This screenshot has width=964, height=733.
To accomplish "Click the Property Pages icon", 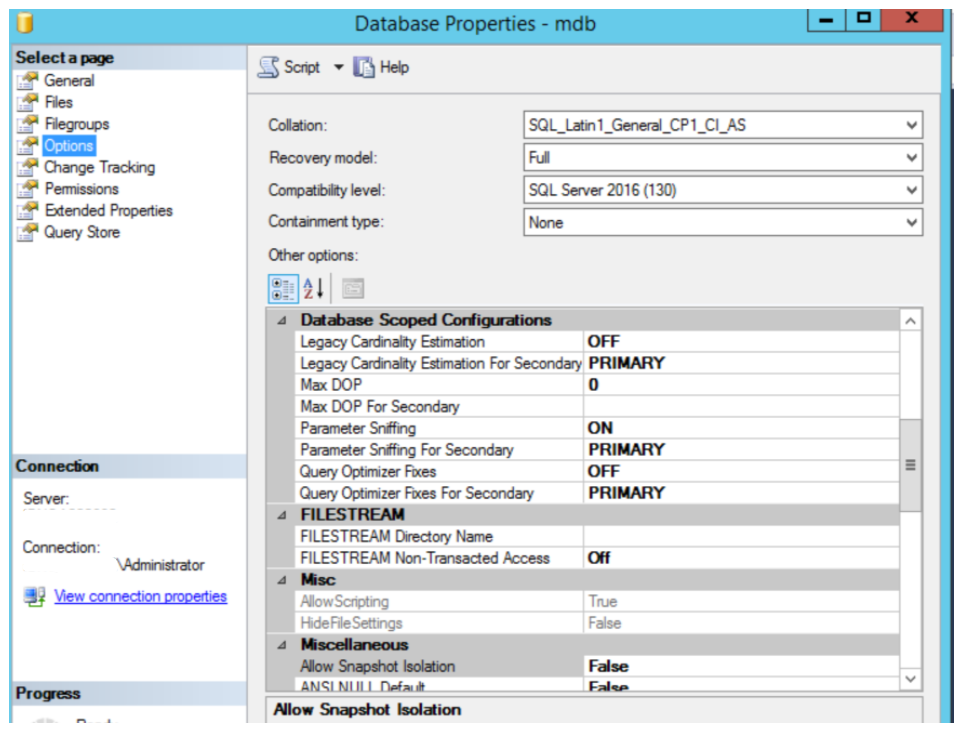I will 352,289.
